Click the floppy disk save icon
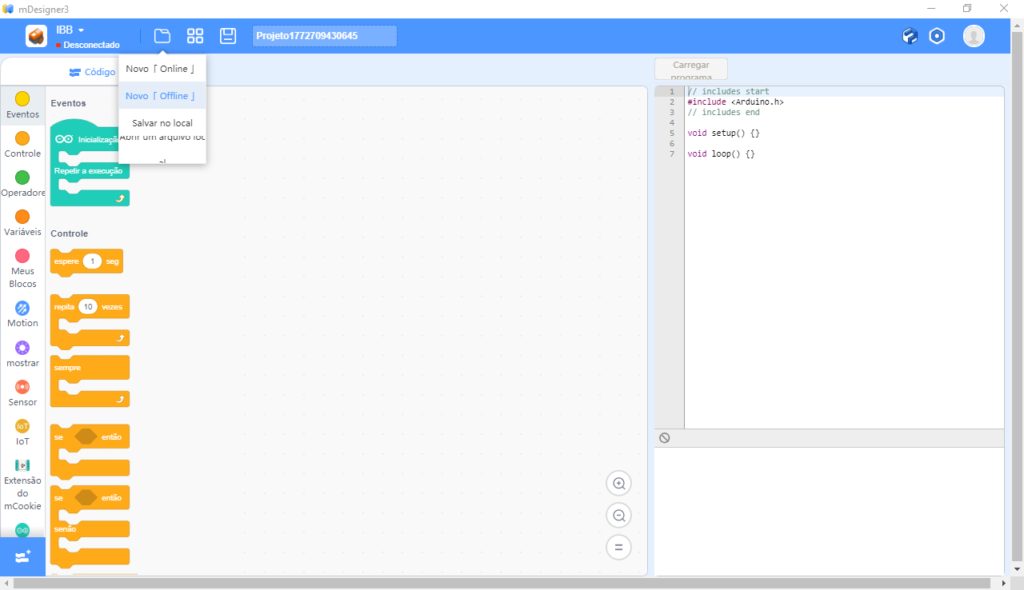Image resolution: width=1024 pixels, height=590 pixels. coord(228,36)
